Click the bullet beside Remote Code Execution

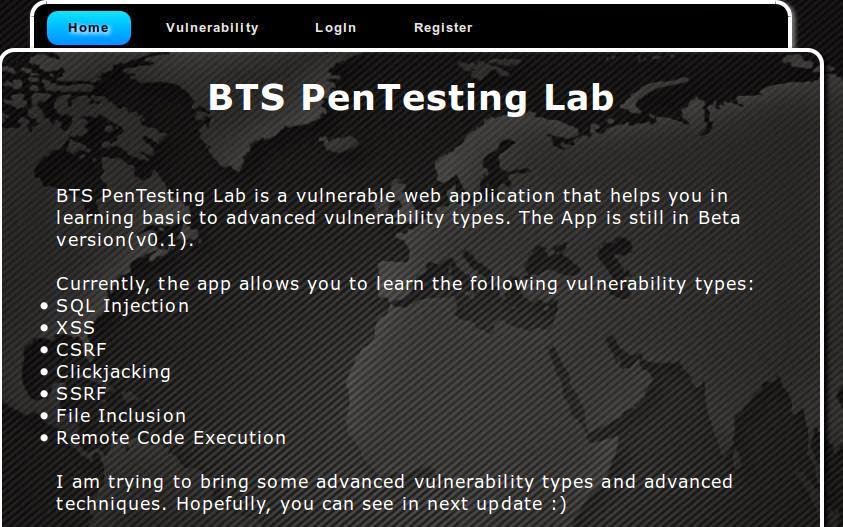45,439
